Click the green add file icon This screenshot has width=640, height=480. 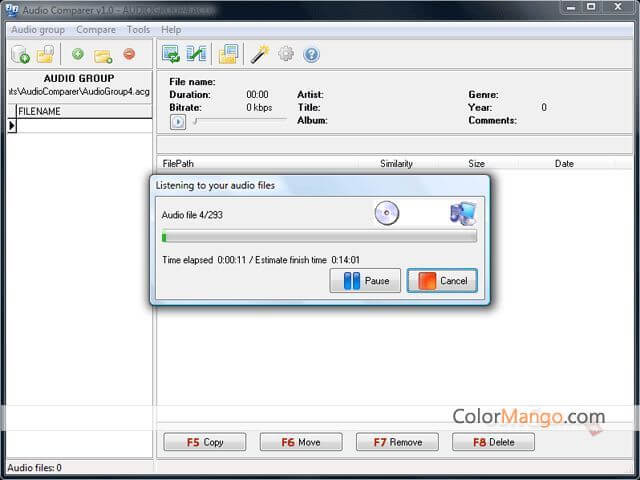(x=78, y=54)
